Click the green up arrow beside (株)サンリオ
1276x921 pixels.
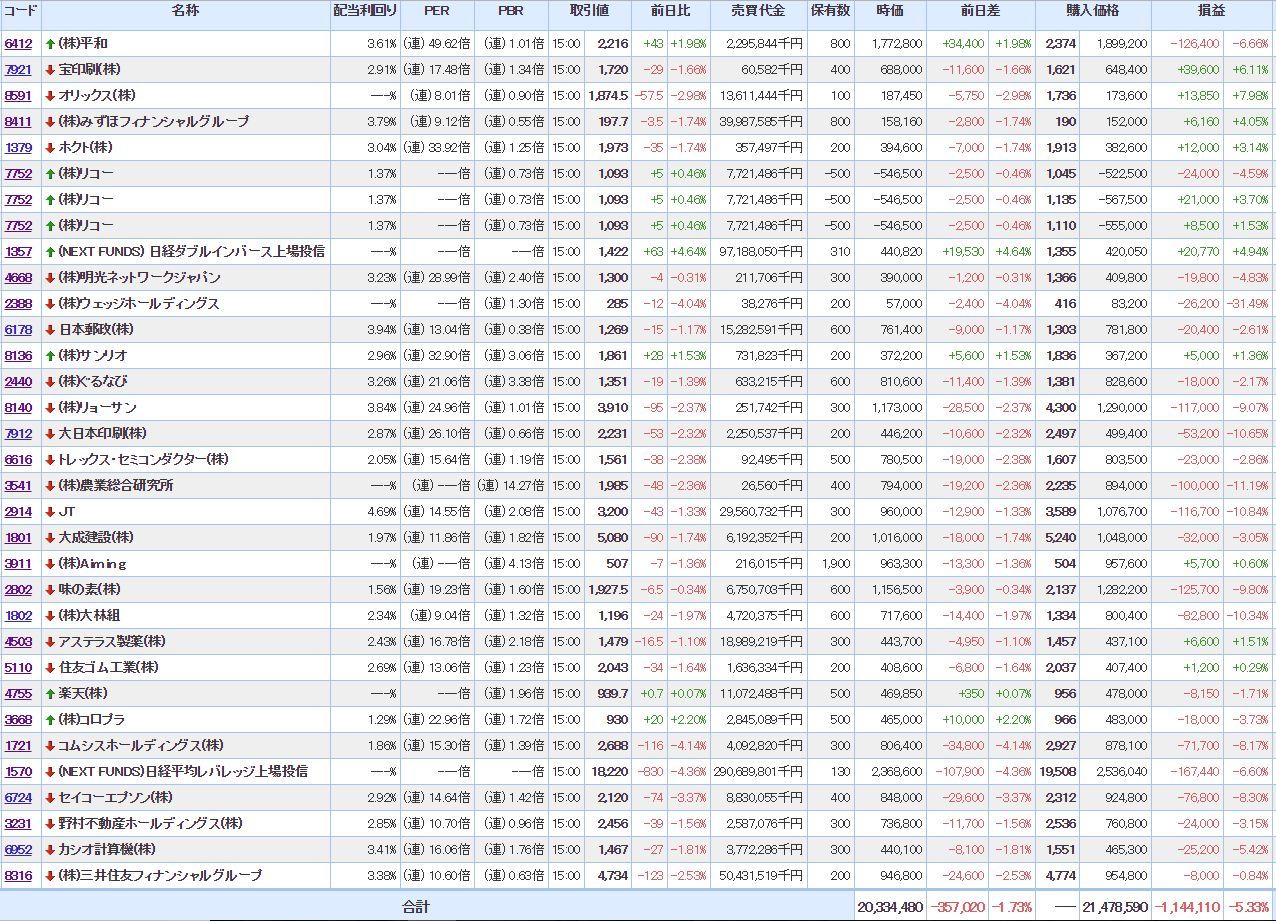[50, 356]
